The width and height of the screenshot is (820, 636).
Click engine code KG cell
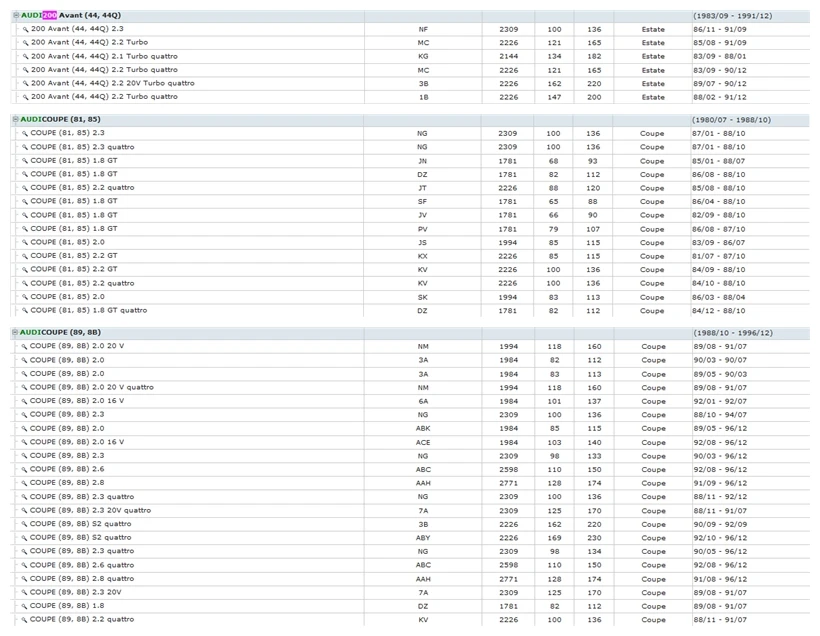coord(423,56)
